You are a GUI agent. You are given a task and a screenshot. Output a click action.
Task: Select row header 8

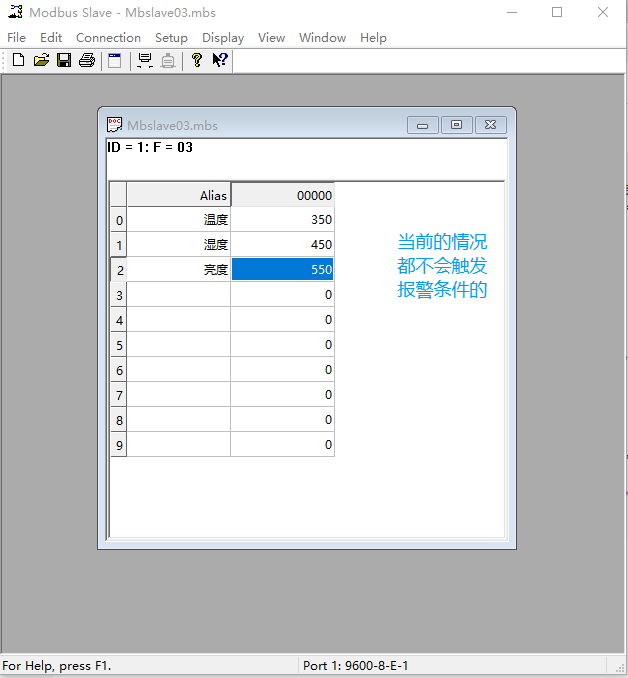119,420
